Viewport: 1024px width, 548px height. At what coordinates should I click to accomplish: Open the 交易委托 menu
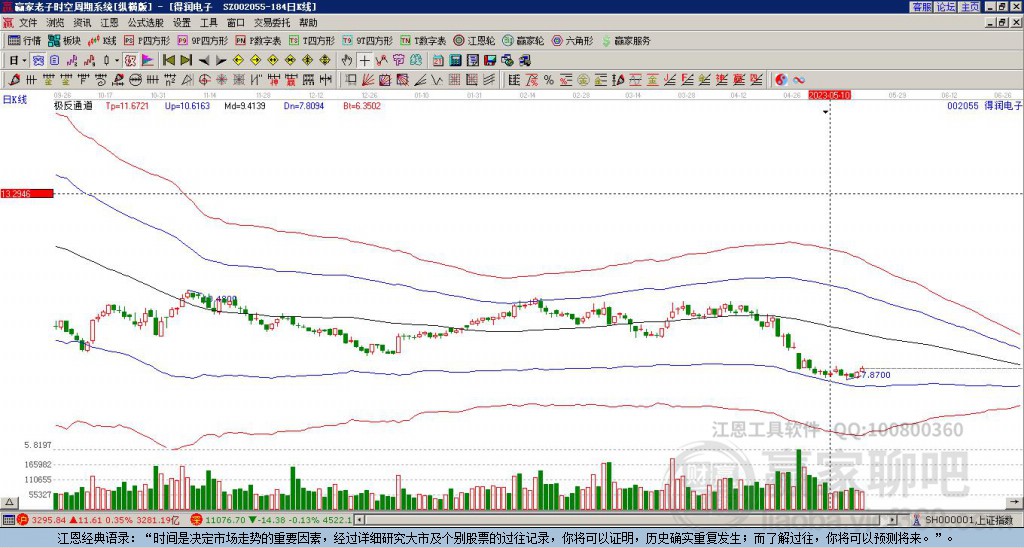click(272, 23)
